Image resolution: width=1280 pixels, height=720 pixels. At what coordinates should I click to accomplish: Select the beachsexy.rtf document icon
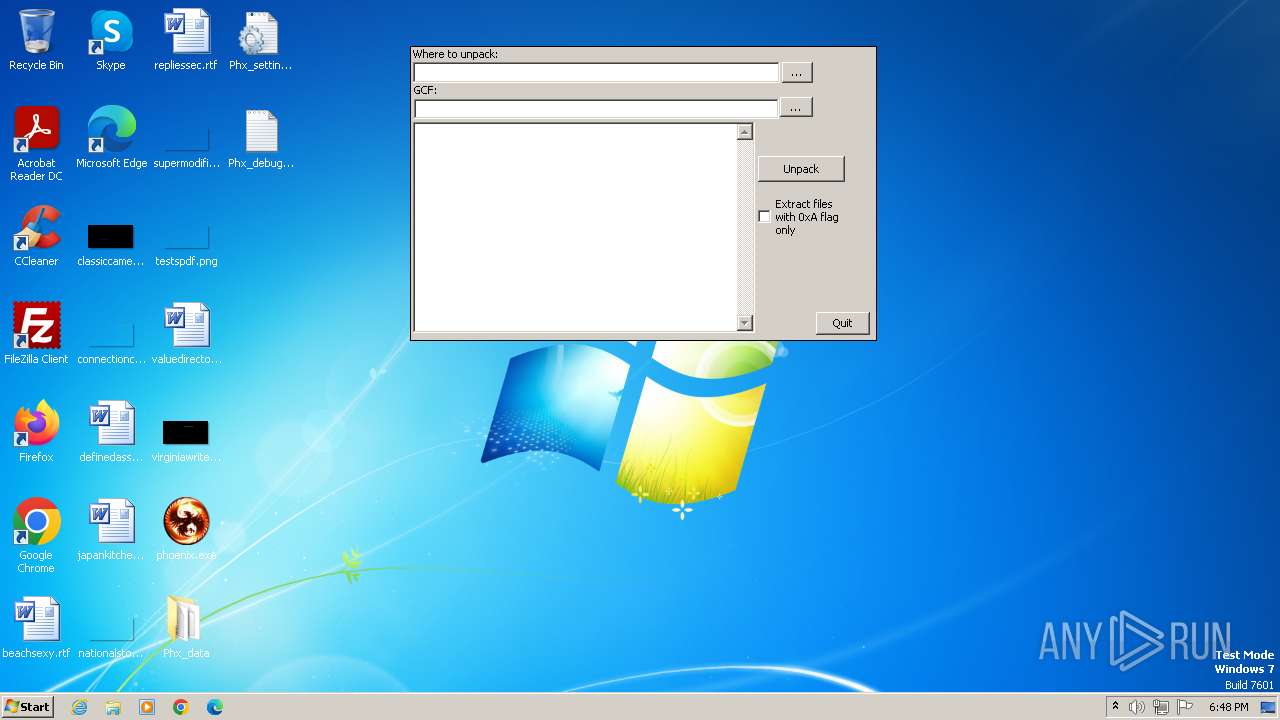pos(36,628)
